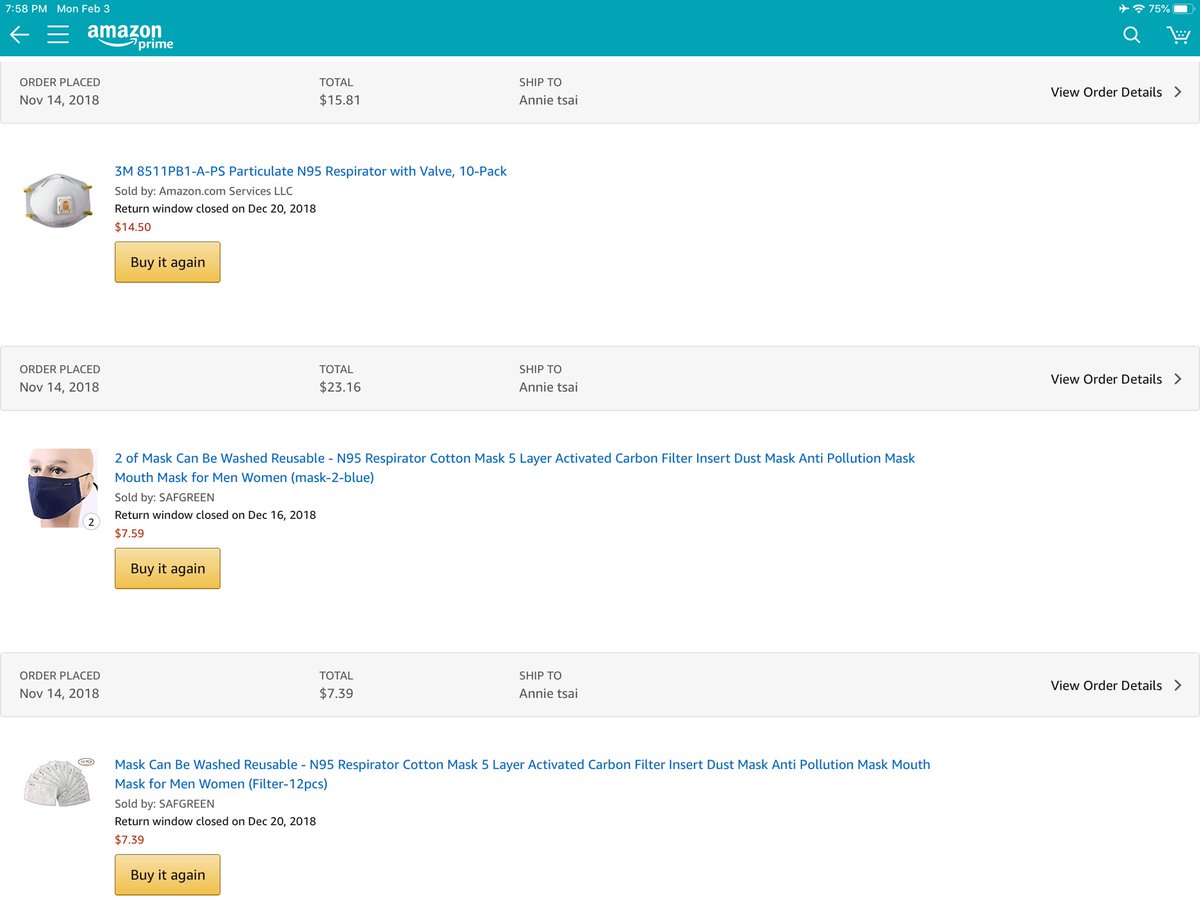Screen dimensions: 1200x899
Task: Buy the 3M N95 Respirator again
Action: click(168, 262)
